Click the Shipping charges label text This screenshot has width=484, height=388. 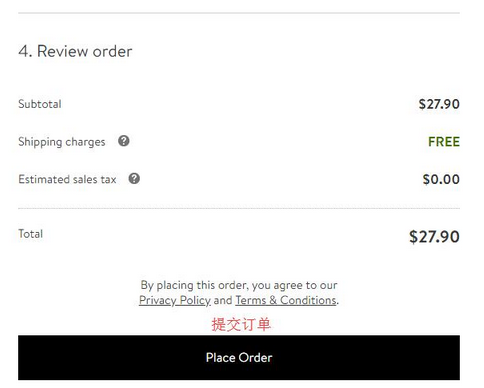[x=62, y=142]
